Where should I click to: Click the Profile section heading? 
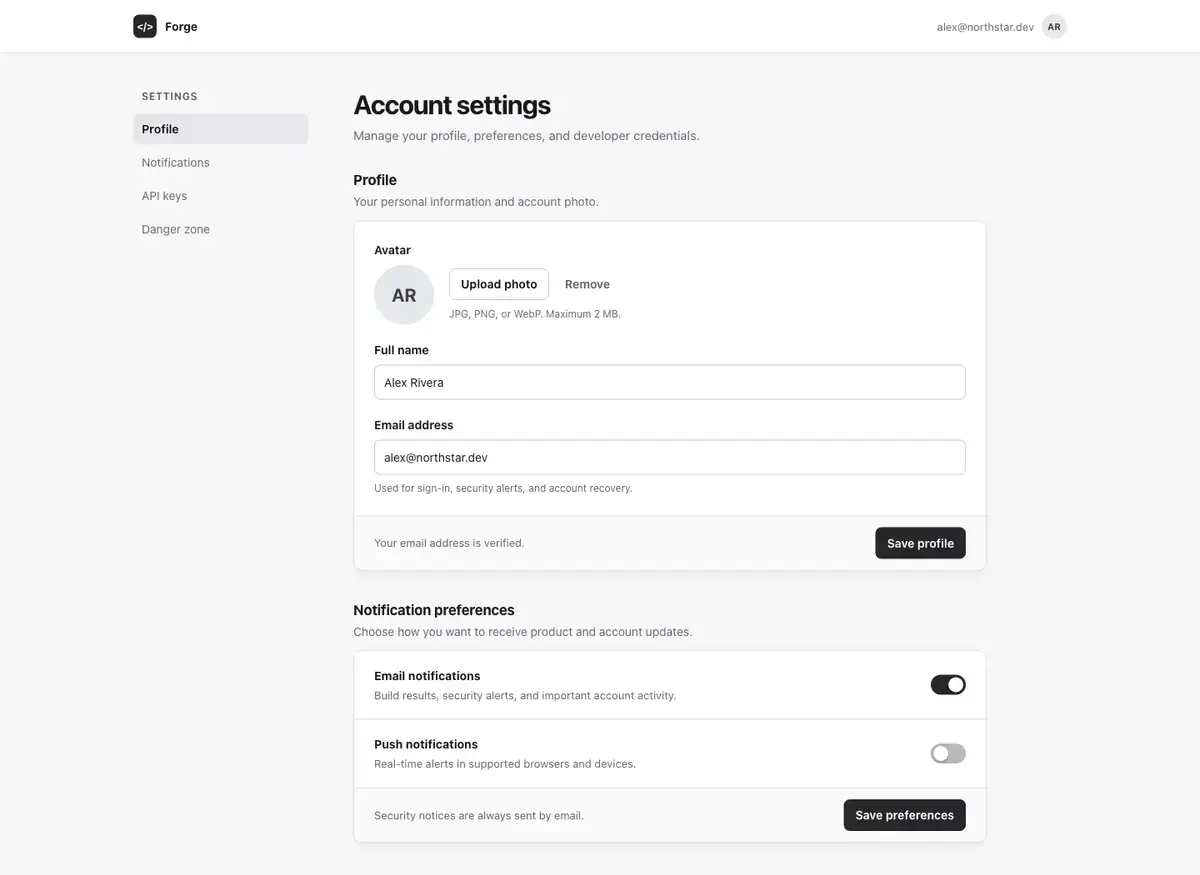click(x=375, y=180)
